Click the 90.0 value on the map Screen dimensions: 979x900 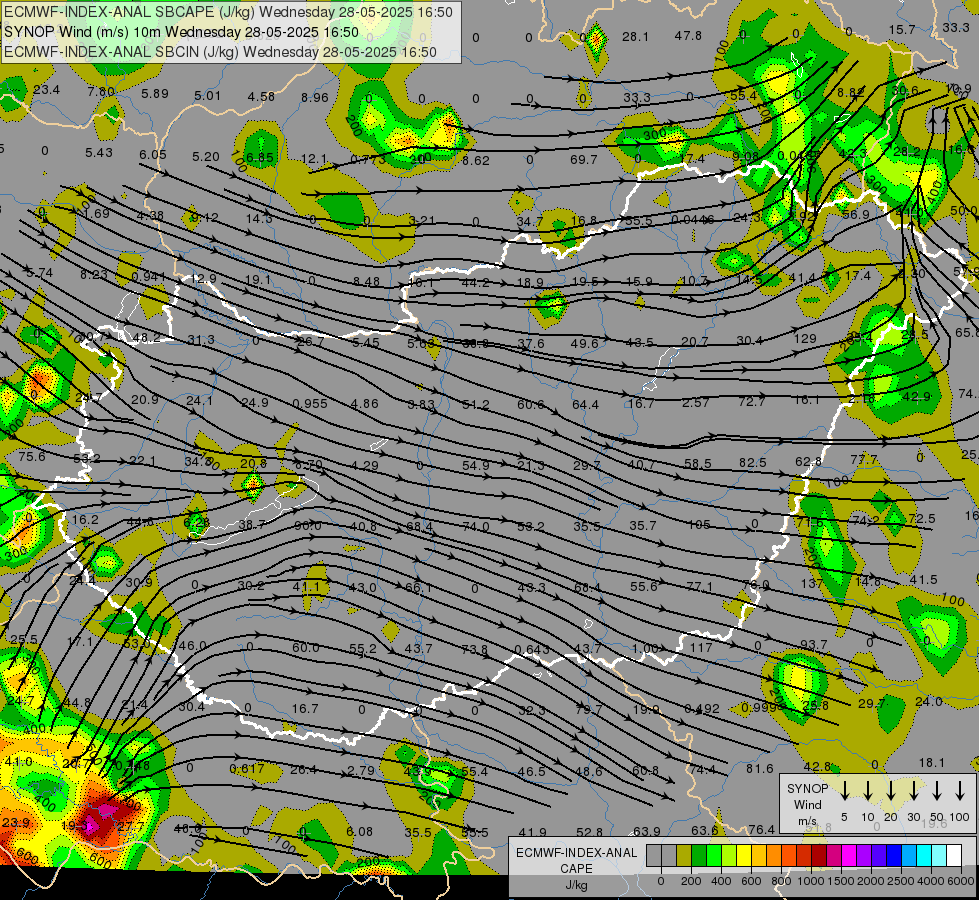[x=307, y=526]
